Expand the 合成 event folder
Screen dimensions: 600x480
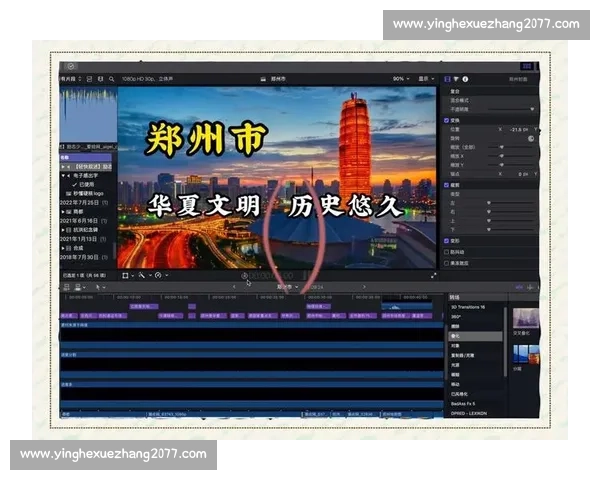pyautogui.click(x=63, y=248)
